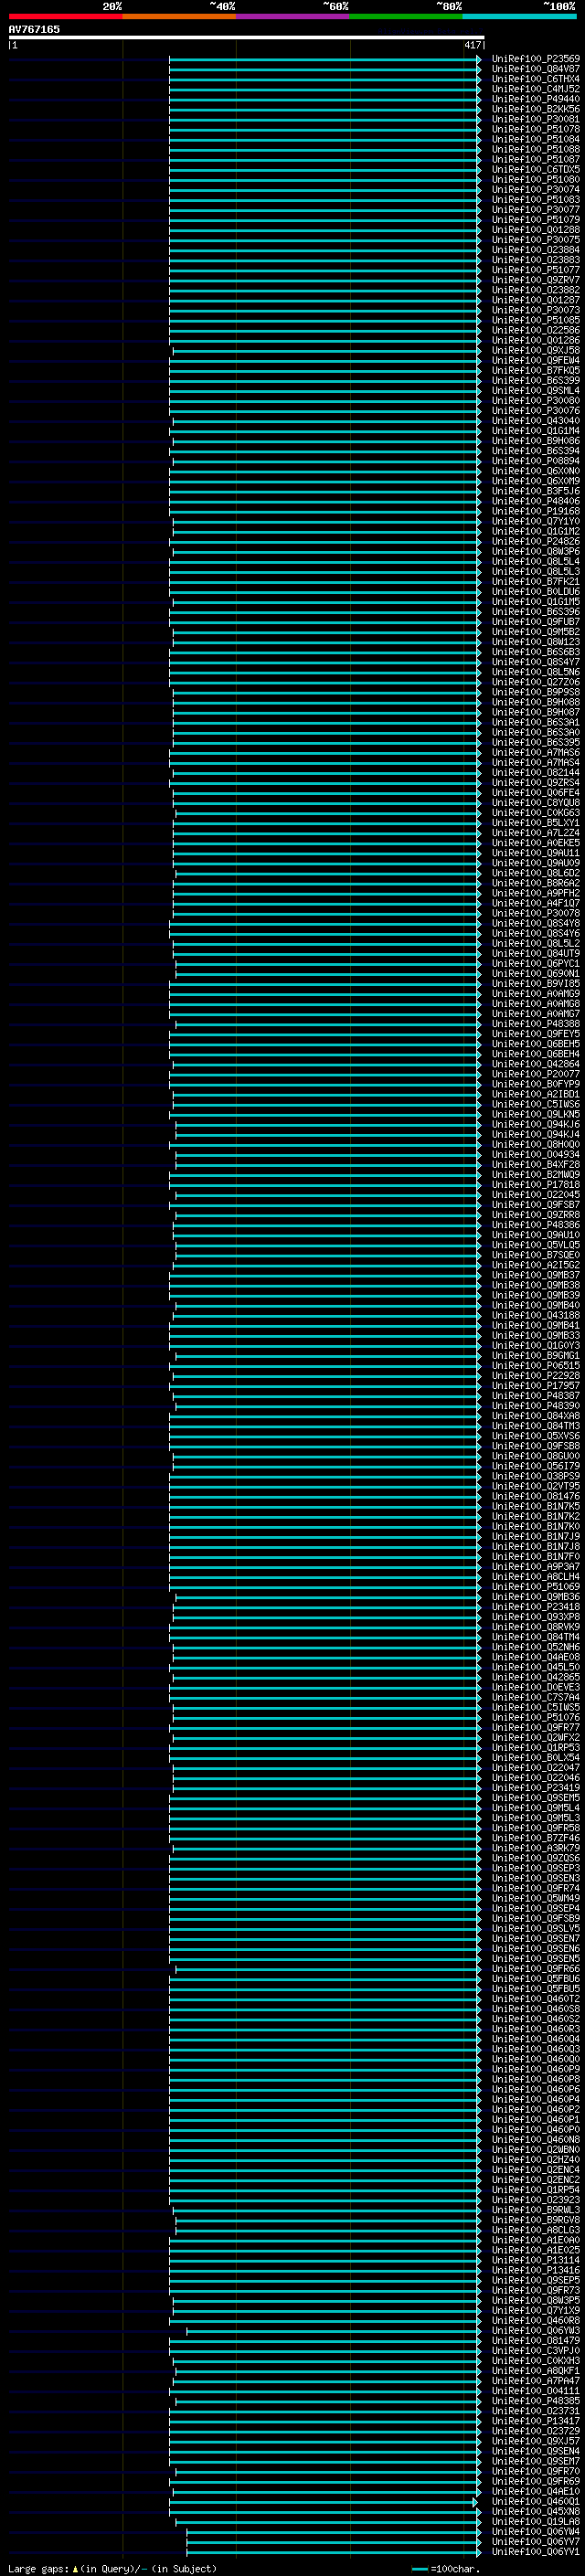The width and height of the screenshot is (585, 2576).
Task: Click the cyan ~100% legend color bar
Action: point(520,16)
